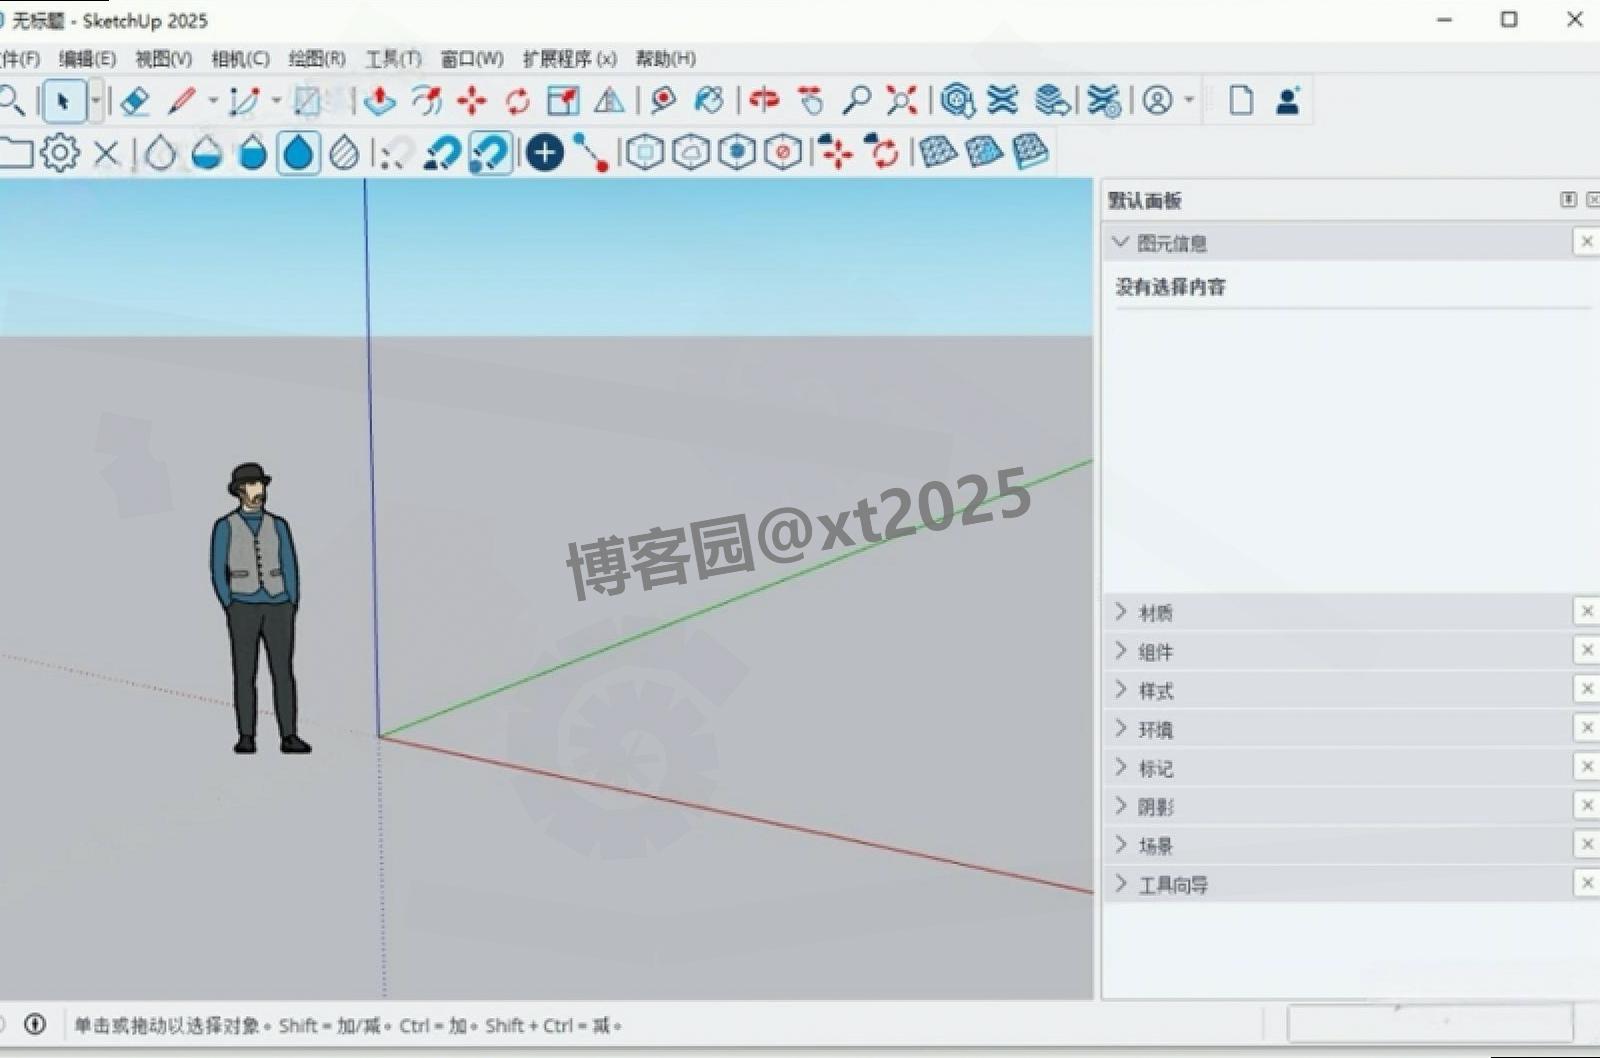The width and height of the screenshot is (1600, 1058).
Task: Toggle the mostly-filled droplet mode
Action: coord(253,153)
